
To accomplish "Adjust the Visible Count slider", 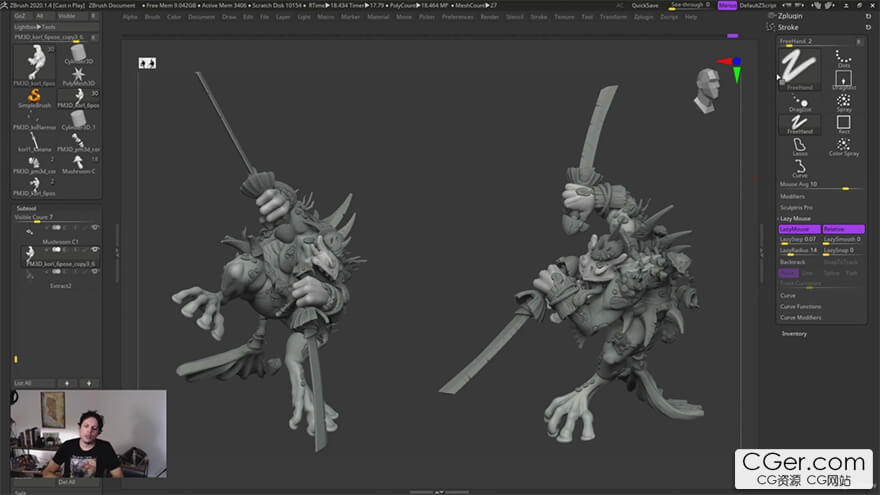I will pyautogui.click(x=57, y=218).
